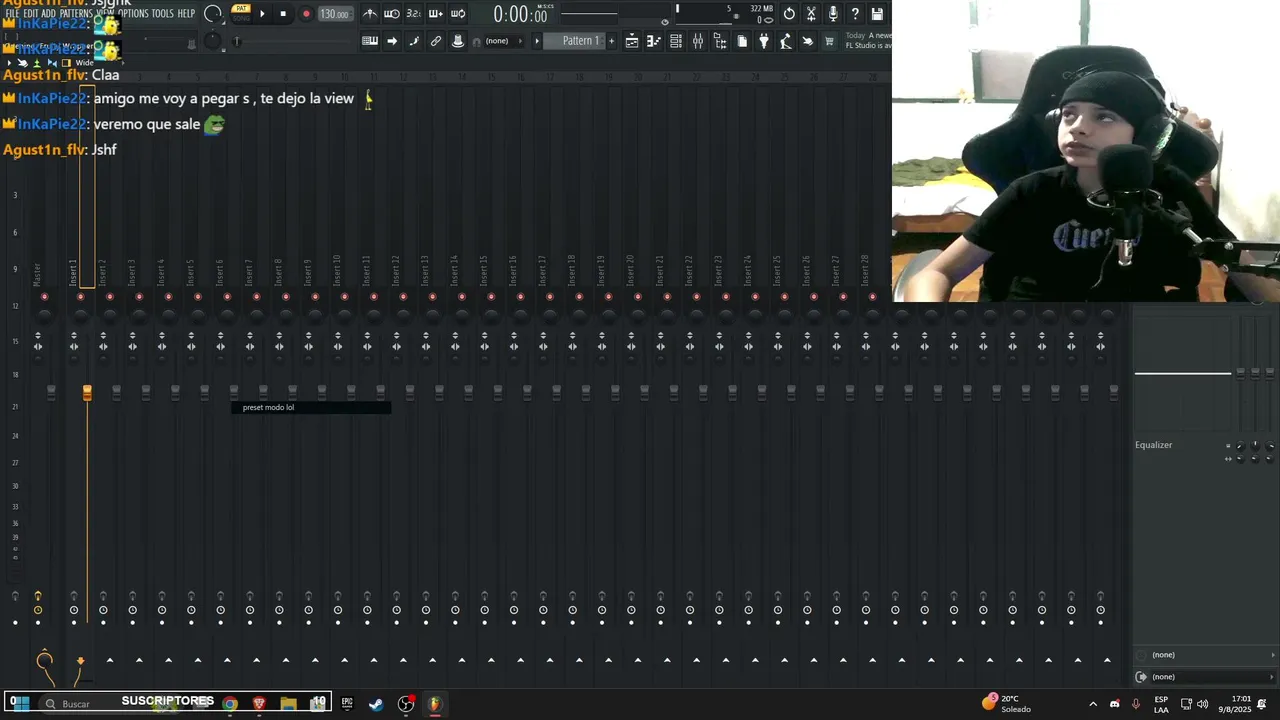Open Steam from the taskbar
The height and width of the screenshot is (720, 1280).
[376, 704]
